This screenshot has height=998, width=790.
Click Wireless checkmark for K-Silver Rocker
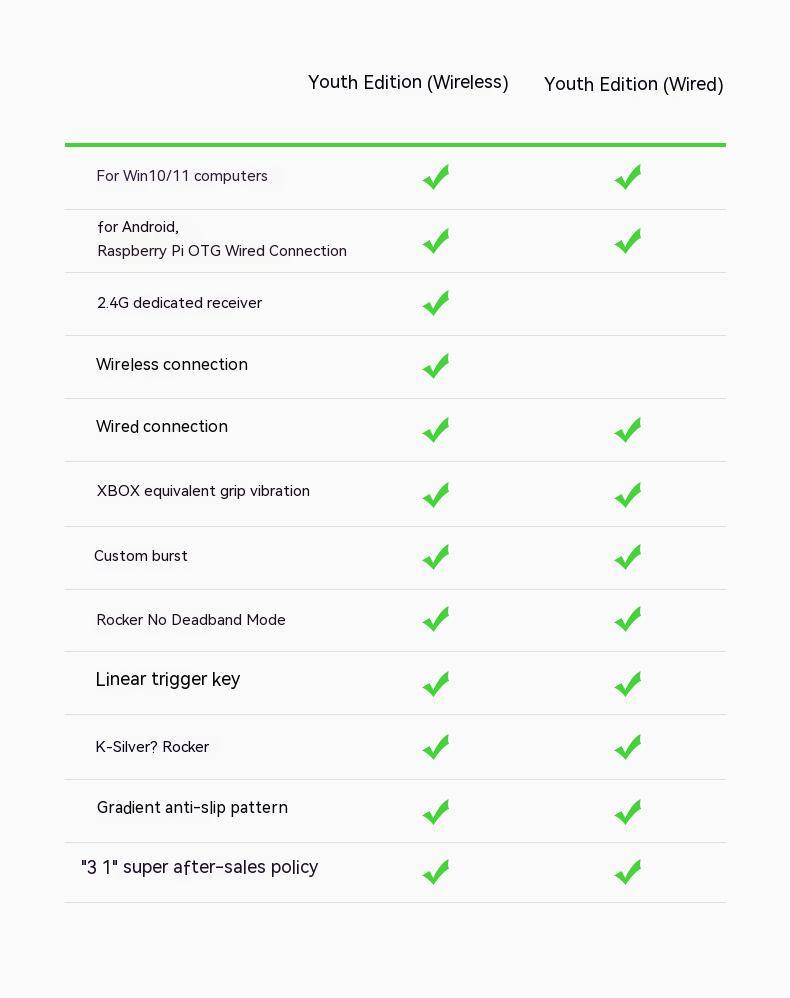[436, 747]
